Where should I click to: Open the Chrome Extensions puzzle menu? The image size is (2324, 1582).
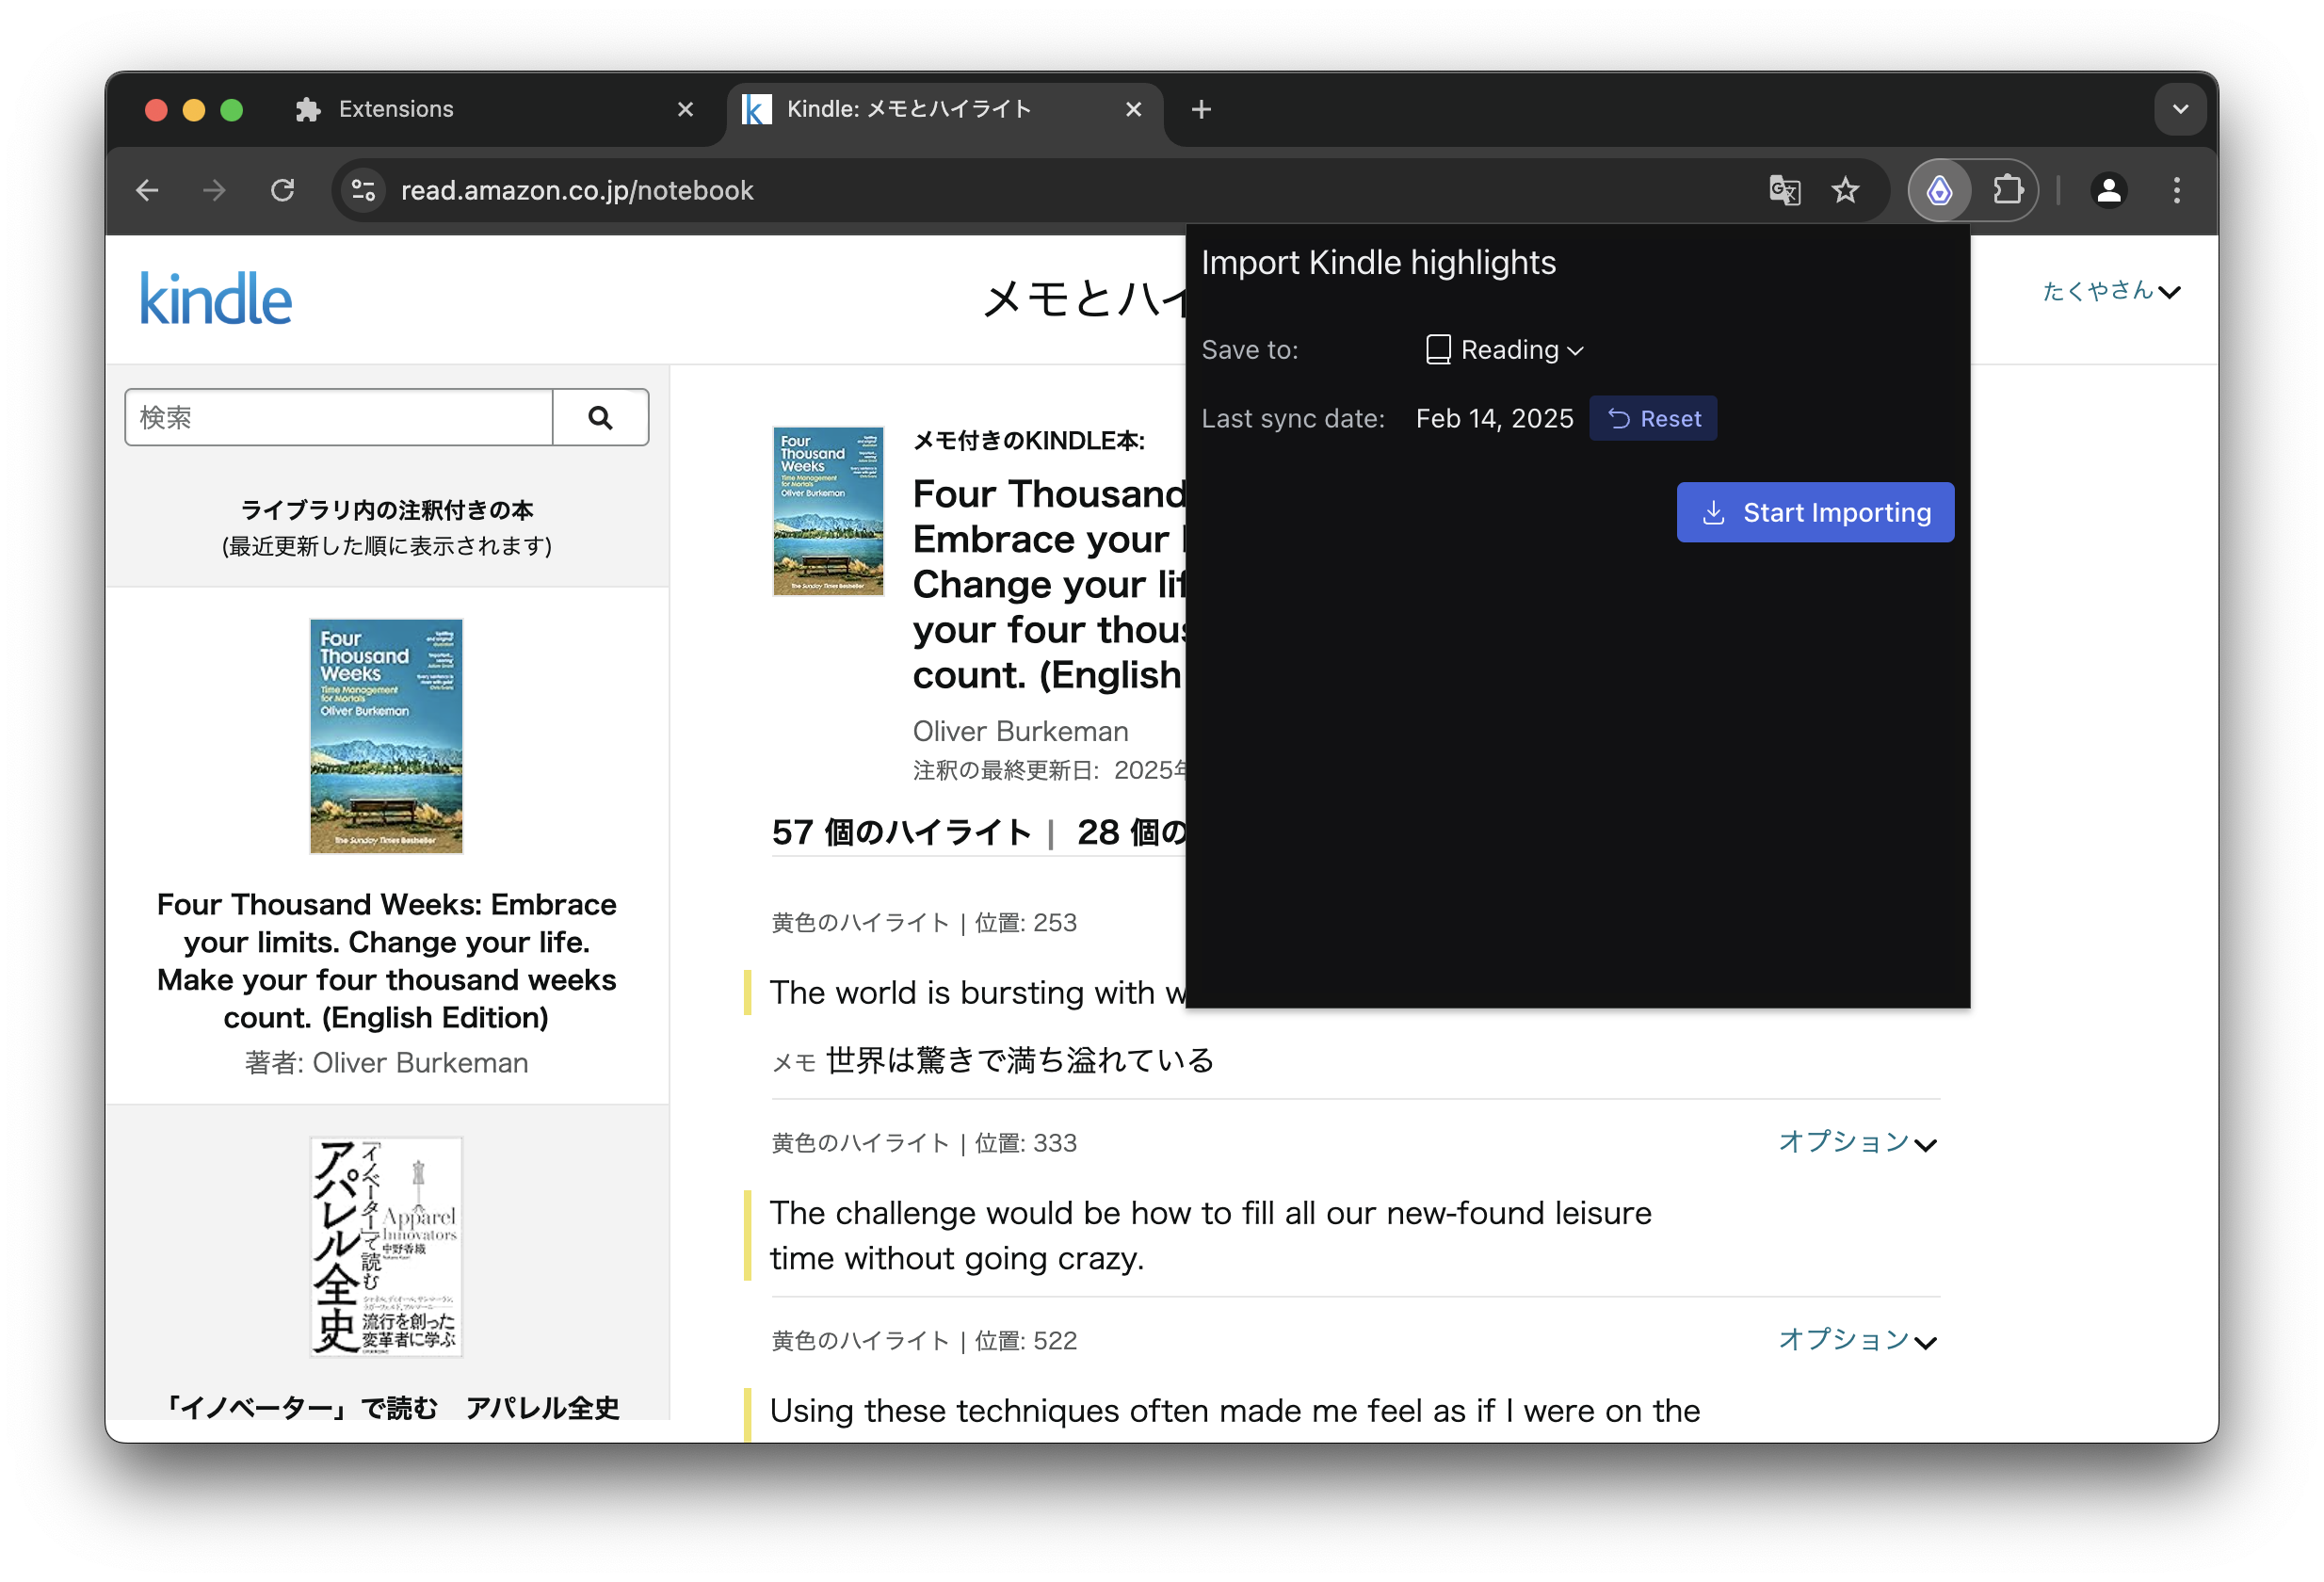click(2007, 190)
